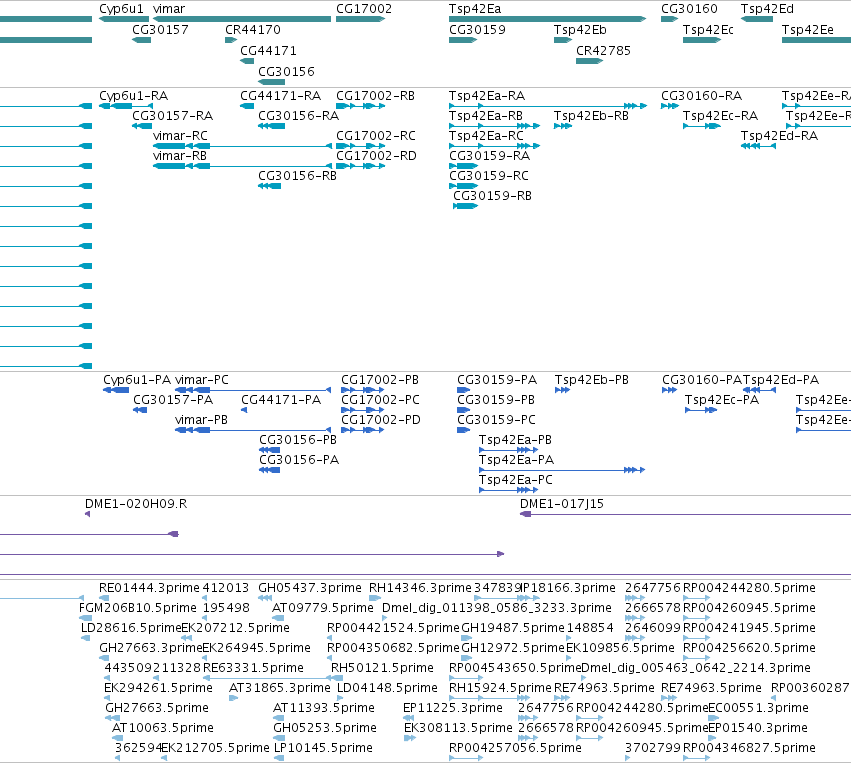Select the CG30156-RB transcript label

coord(297,176)
